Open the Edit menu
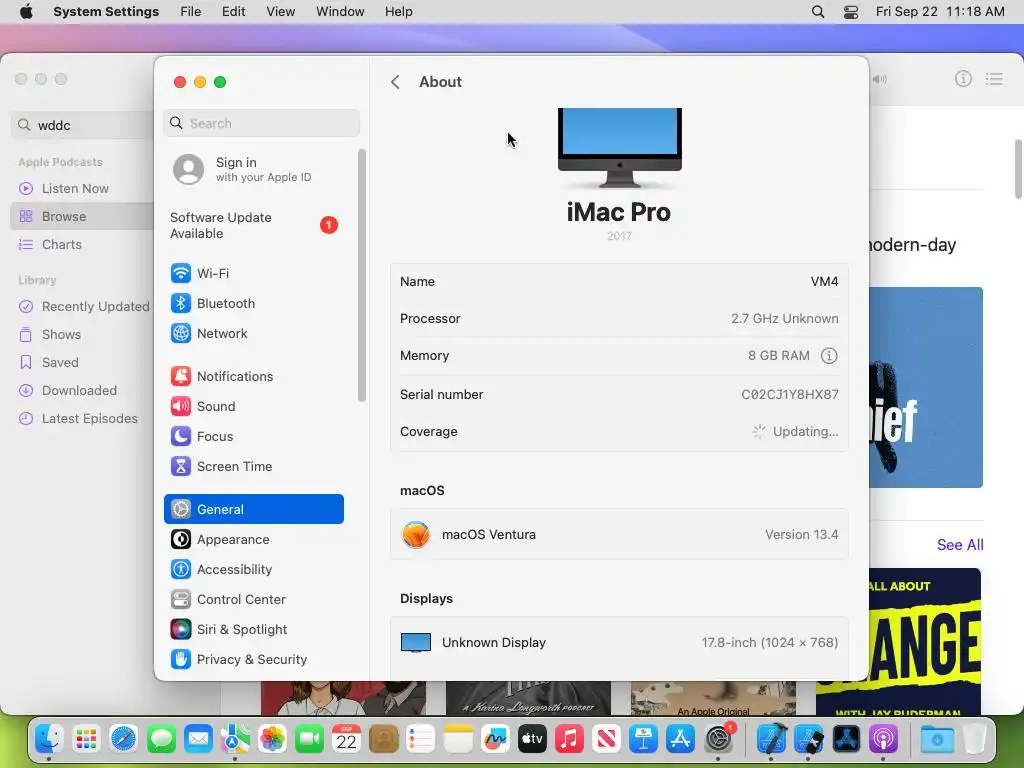The width and height of the screenshot is (1024, 768). 233,12
